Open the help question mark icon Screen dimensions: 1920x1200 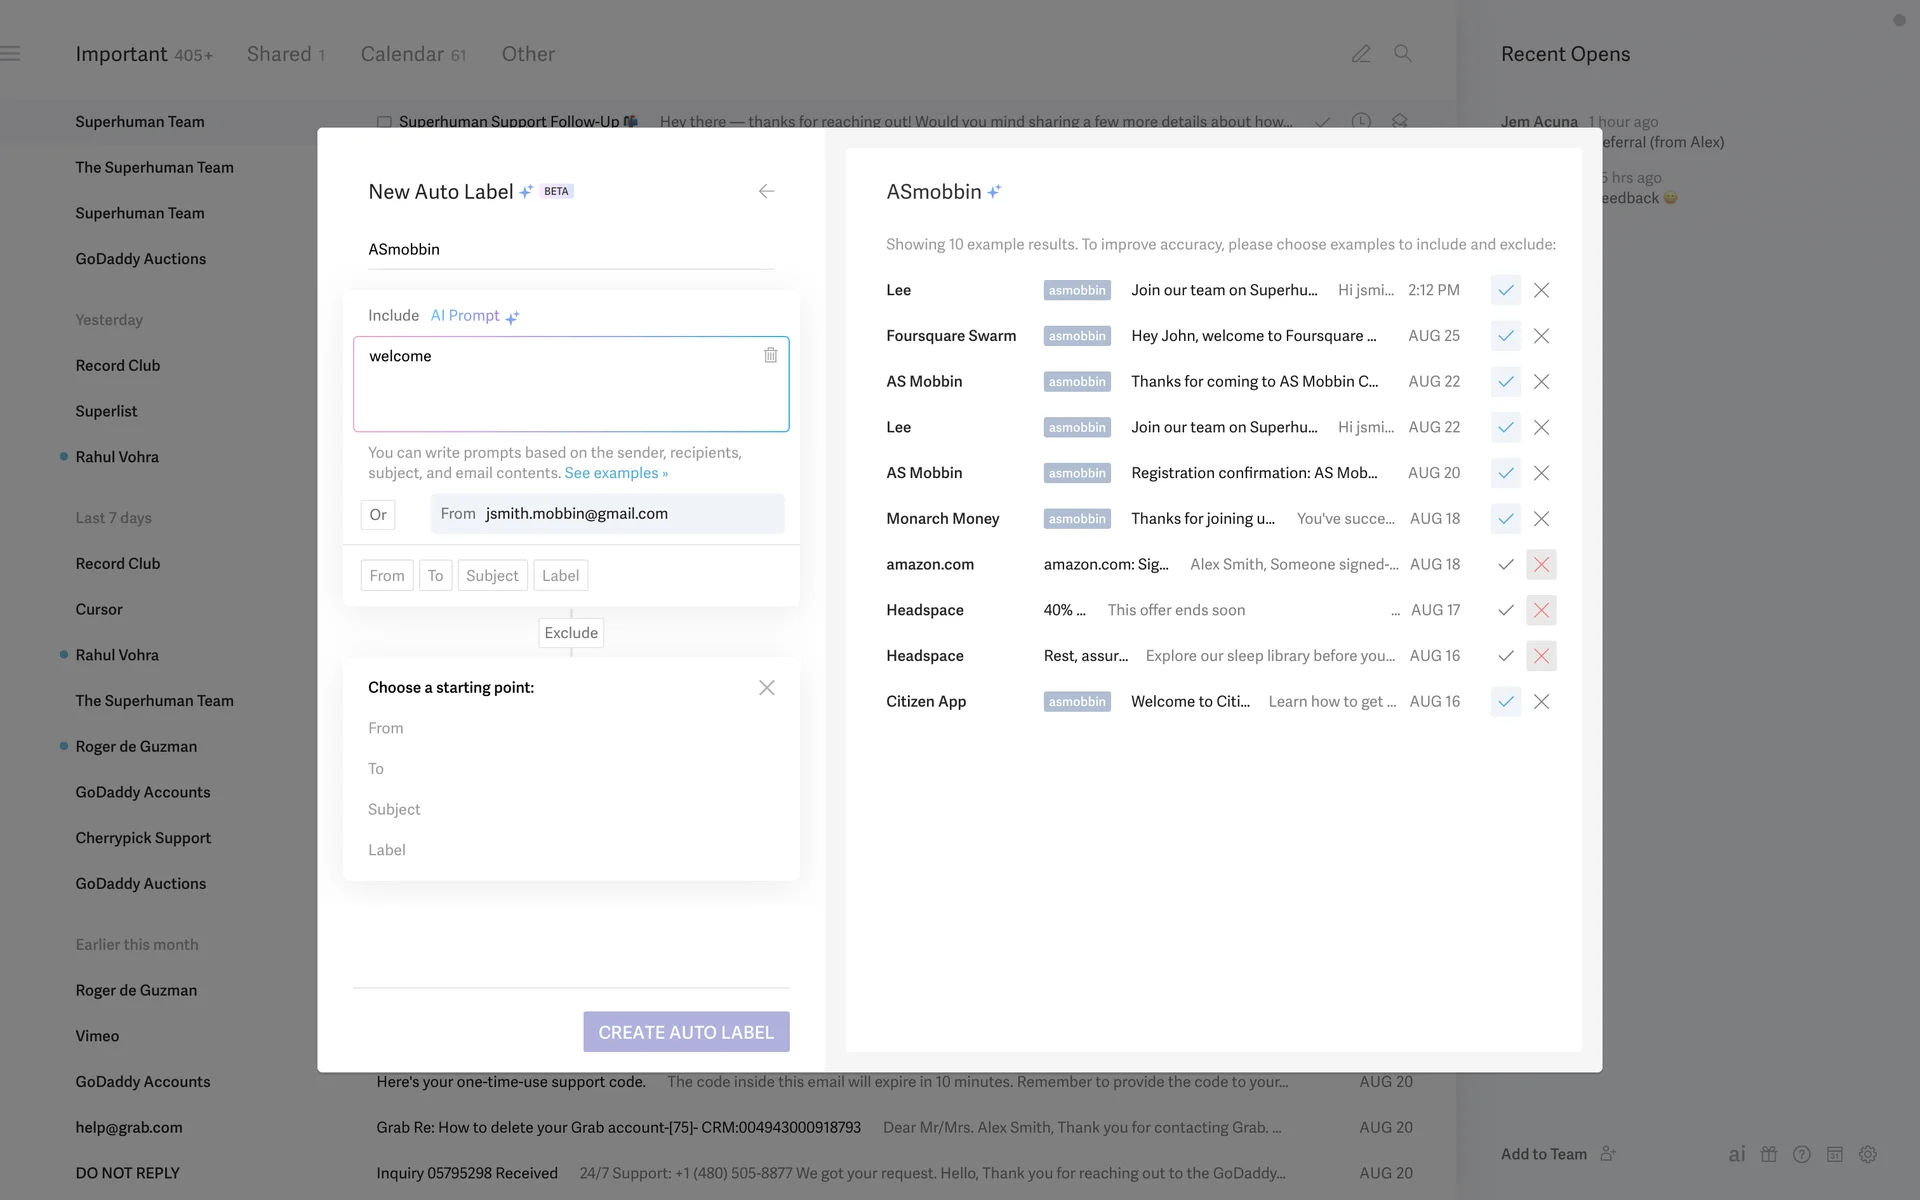tap(1802, 1154)
